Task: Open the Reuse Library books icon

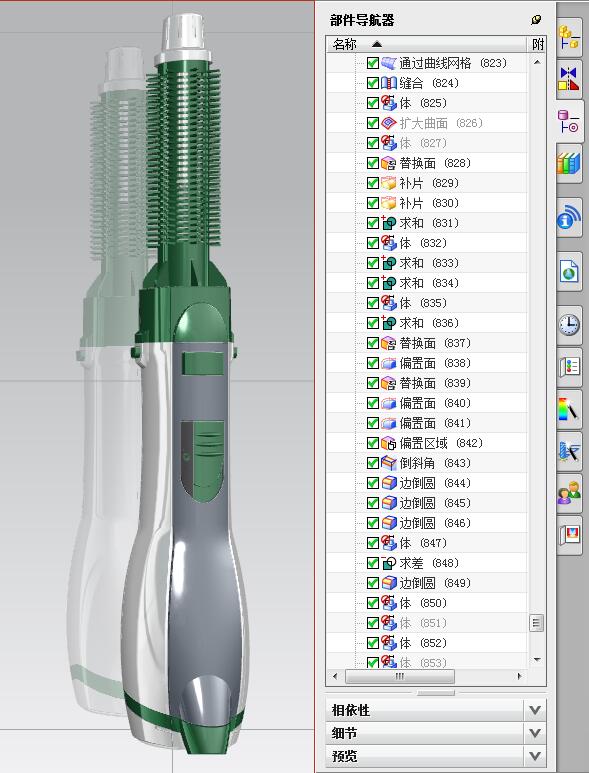Action: (569, 164)
